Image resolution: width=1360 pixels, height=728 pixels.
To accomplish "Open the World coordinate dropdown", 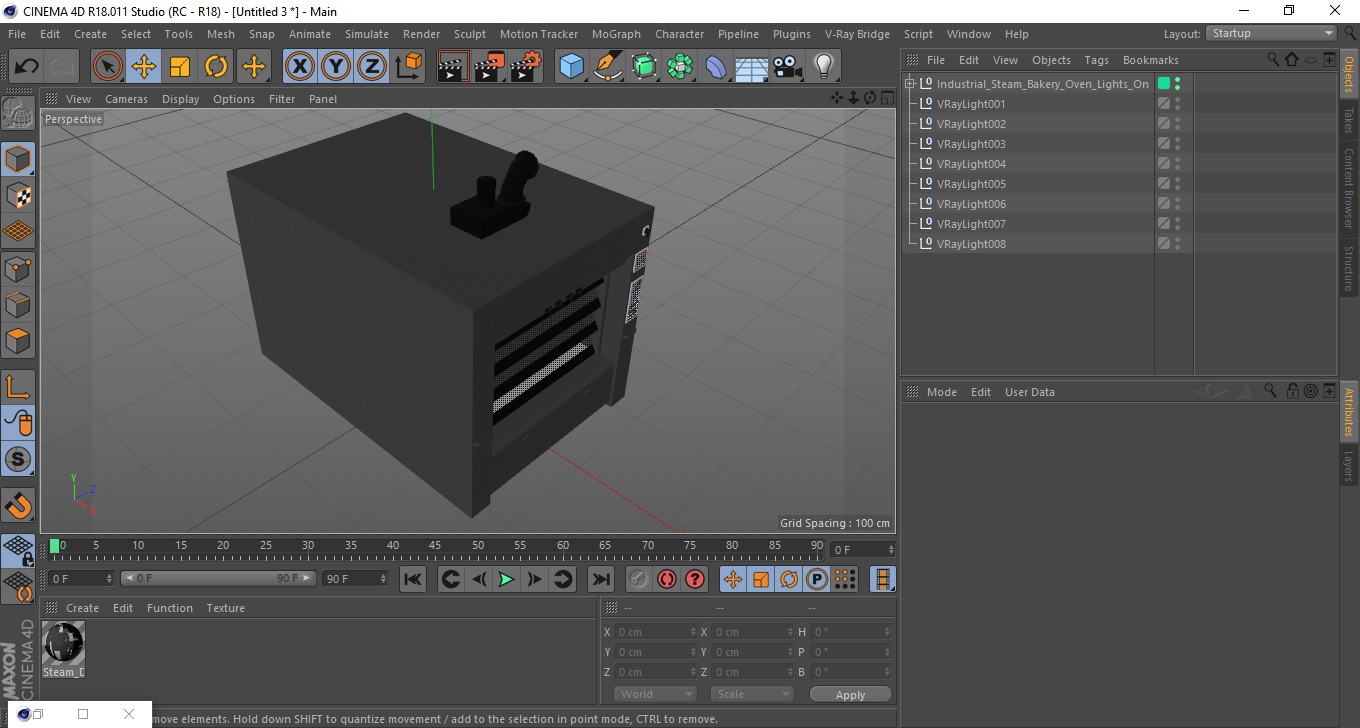I will tap(655, 694).
